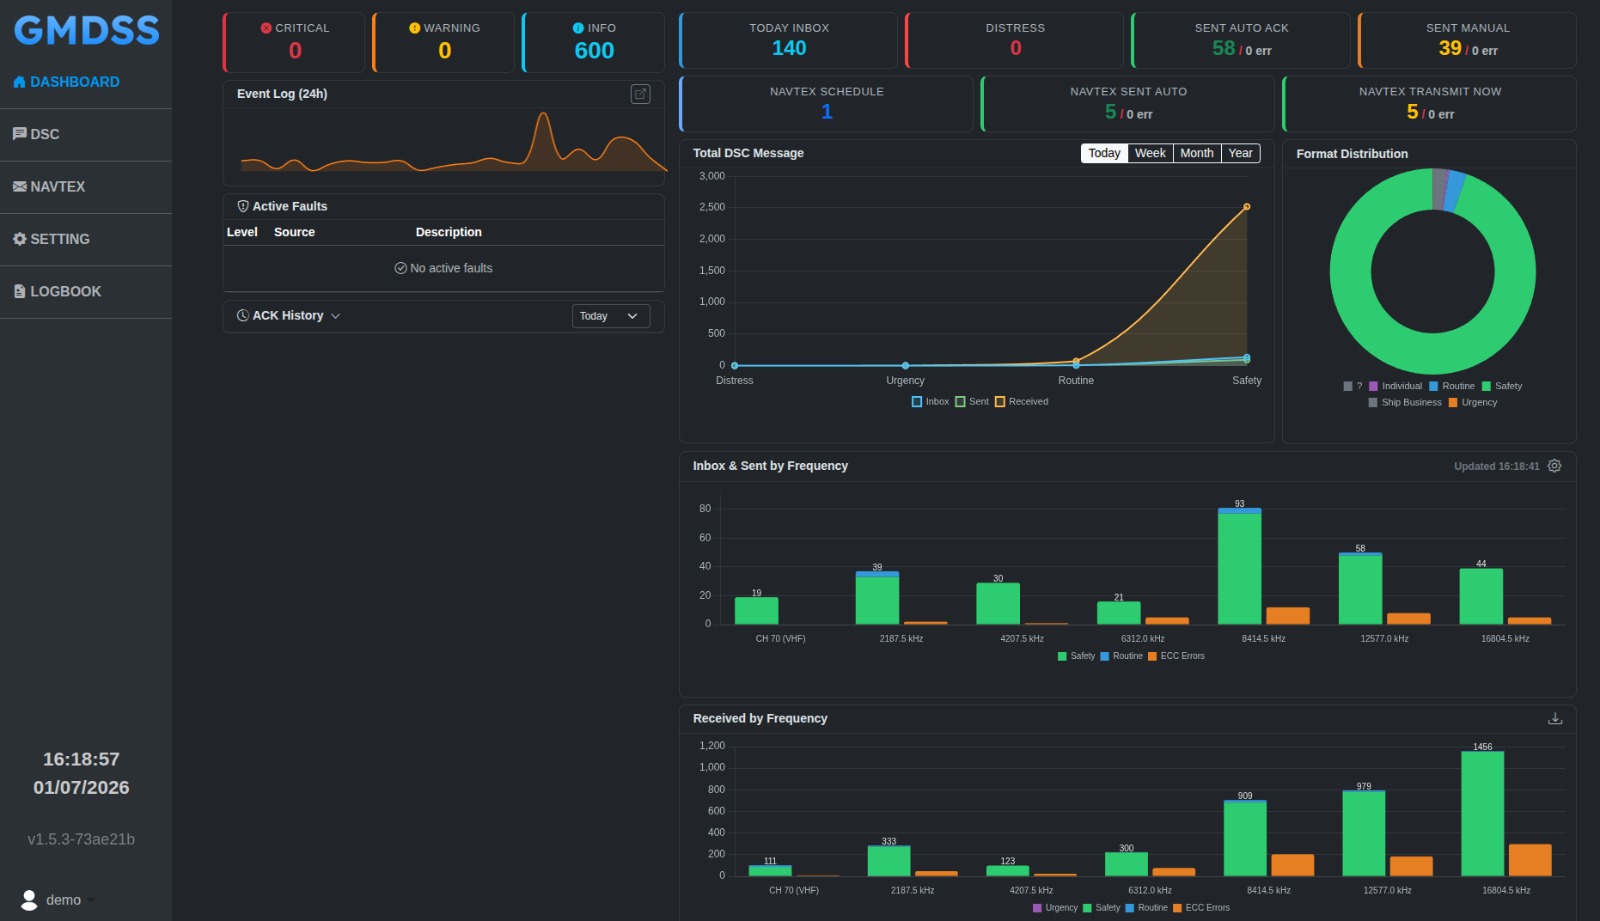Click the Info blue indicator icon

[x=578, y=28]
